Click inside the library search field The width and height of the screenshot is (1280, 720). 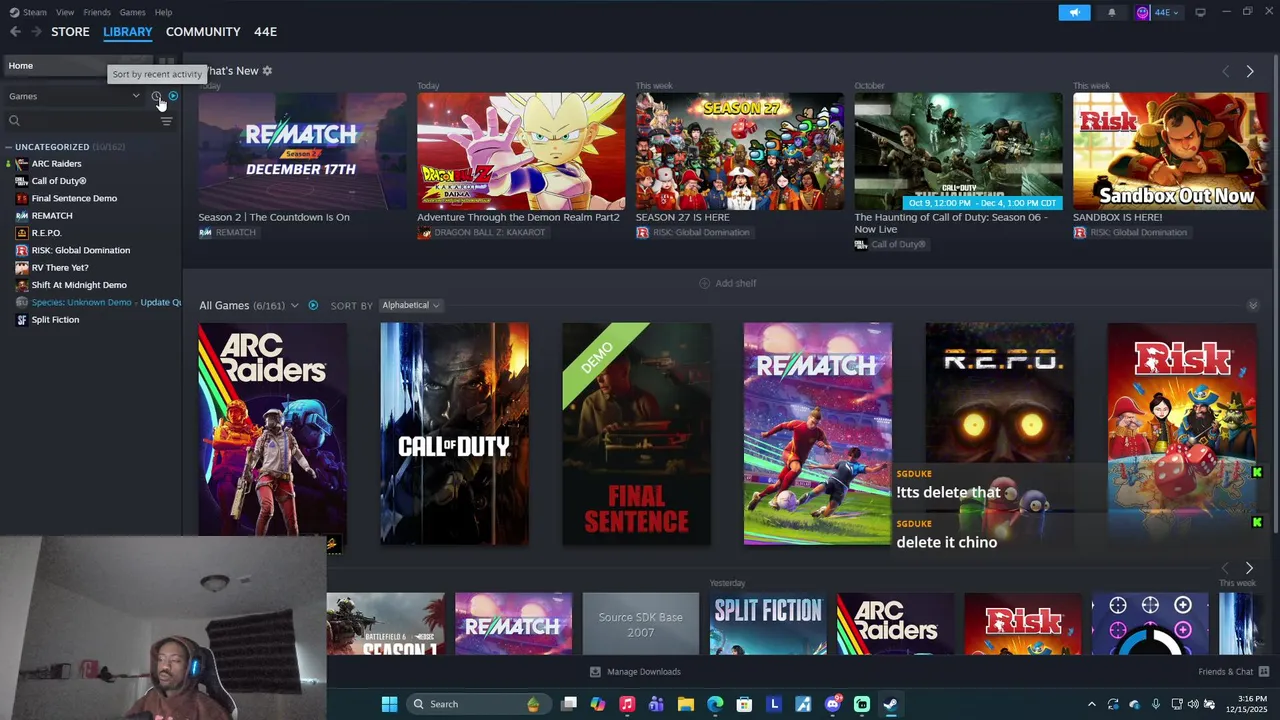pos(90,121)
